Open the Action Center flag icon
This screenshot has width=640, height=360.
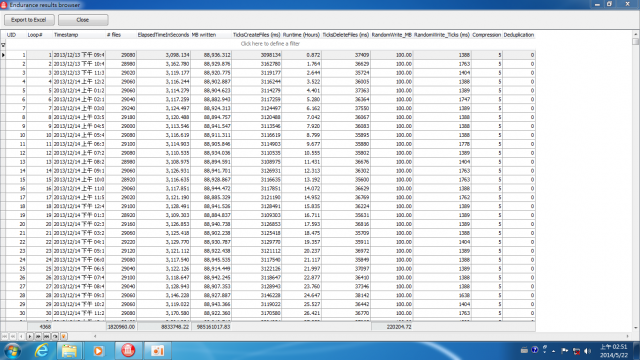click(564, 351)
